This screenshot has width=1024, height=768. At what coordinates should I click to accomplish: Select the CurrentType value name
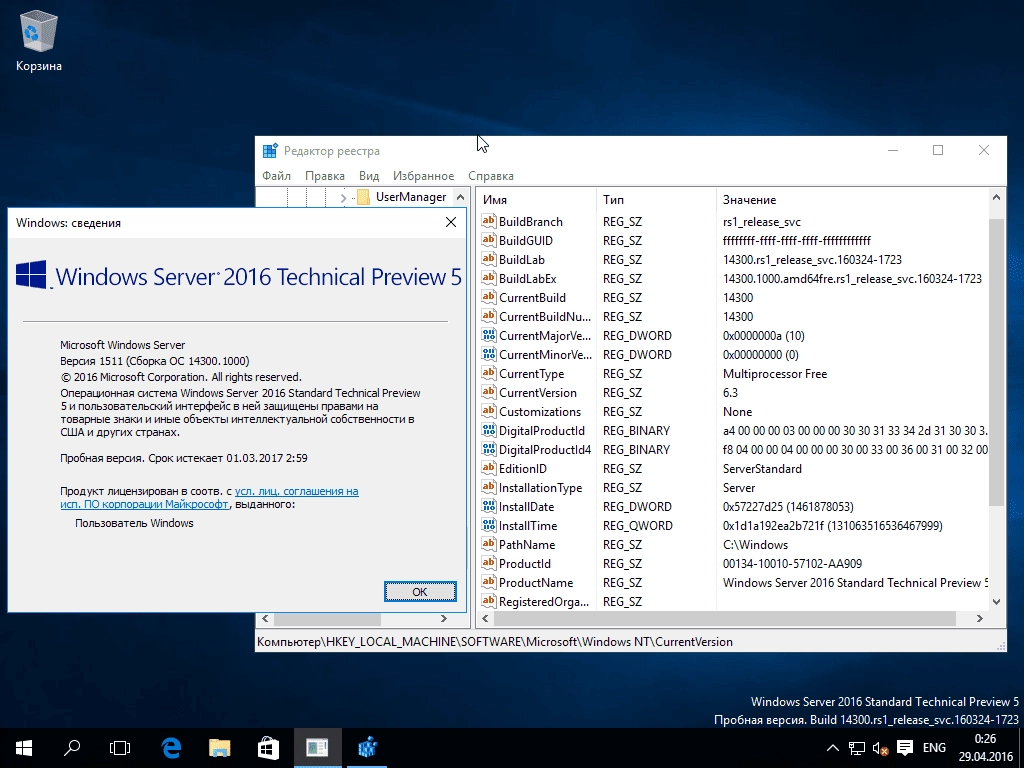tap(531, 374)
